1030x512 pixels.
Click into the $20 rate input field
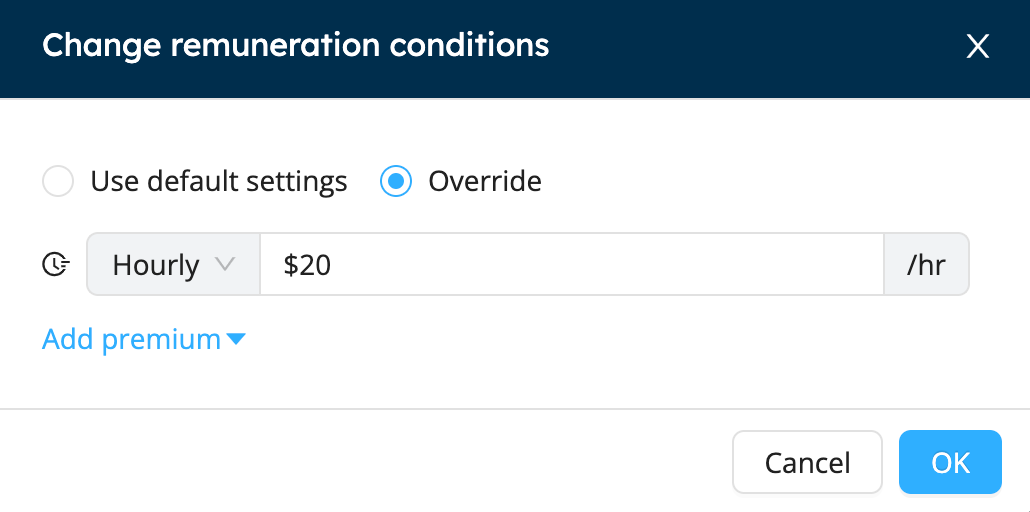[571, 264]
